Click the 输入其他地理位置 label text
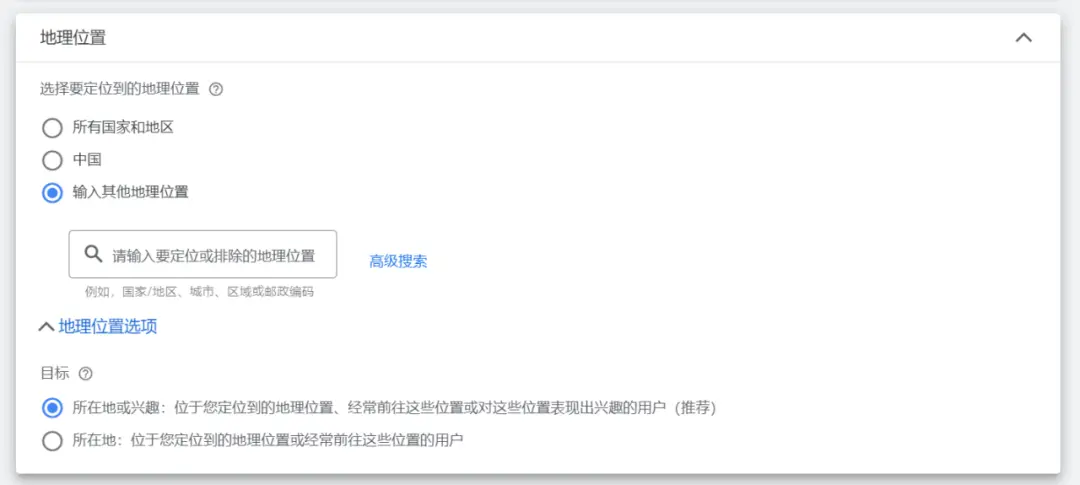Screen dimensions: 1080x485 (x=130, y=192)
